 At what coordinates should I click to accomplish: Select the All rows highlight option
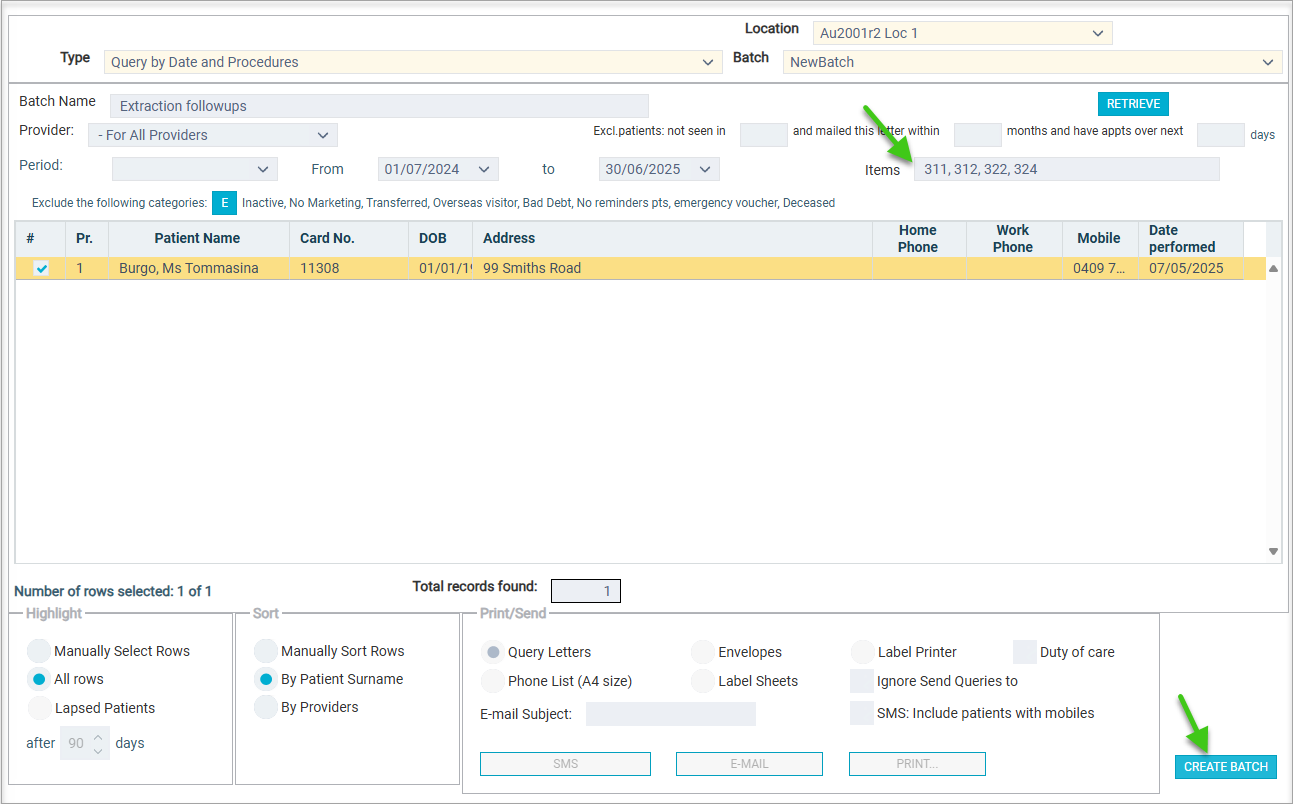[x=39, y=679]
